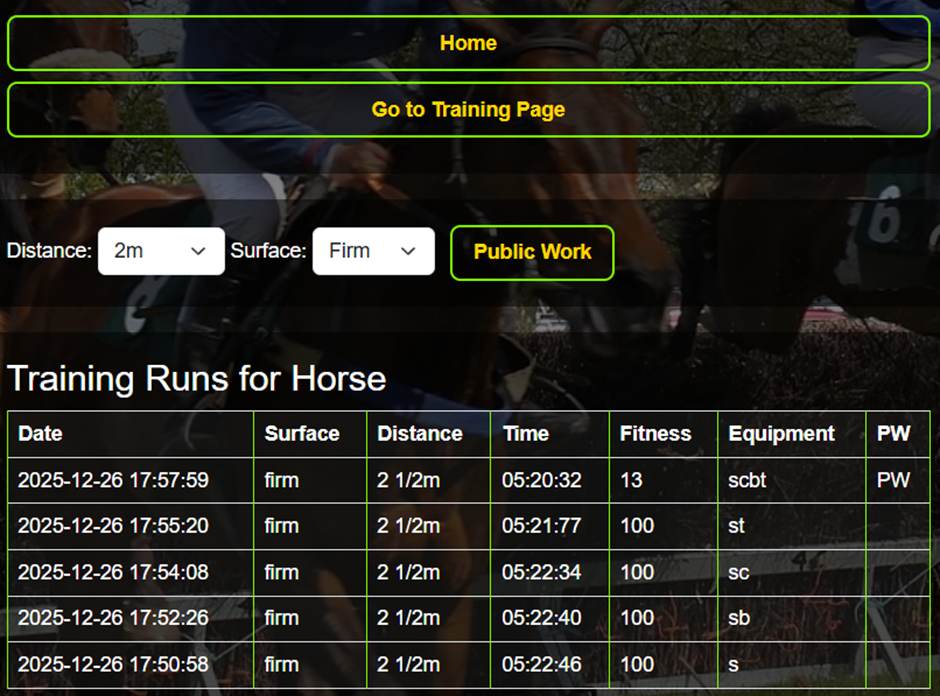940x696 pixels.
Task: Click the Surface column header in table
Action: [302, 434]
